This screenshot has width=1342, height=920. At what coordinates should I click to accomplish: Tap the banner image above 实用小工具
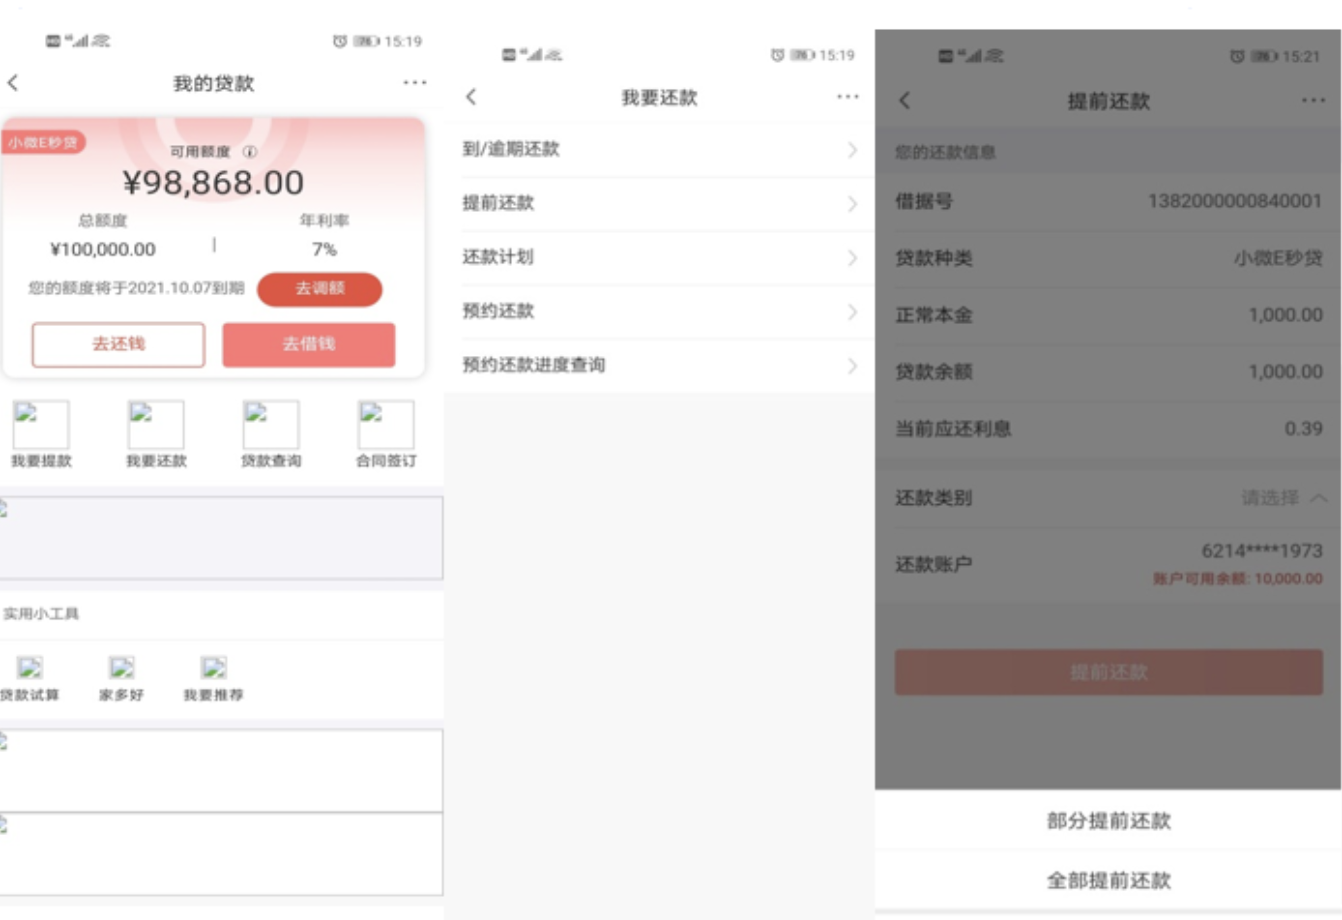[x=221, y=538]
